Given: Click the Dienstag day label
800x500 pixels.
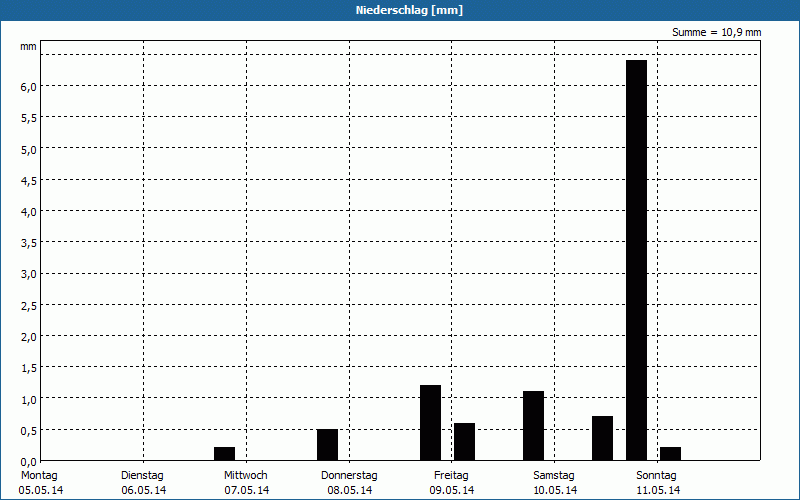Looking at the screenshot, I should [x=142, y=475].
